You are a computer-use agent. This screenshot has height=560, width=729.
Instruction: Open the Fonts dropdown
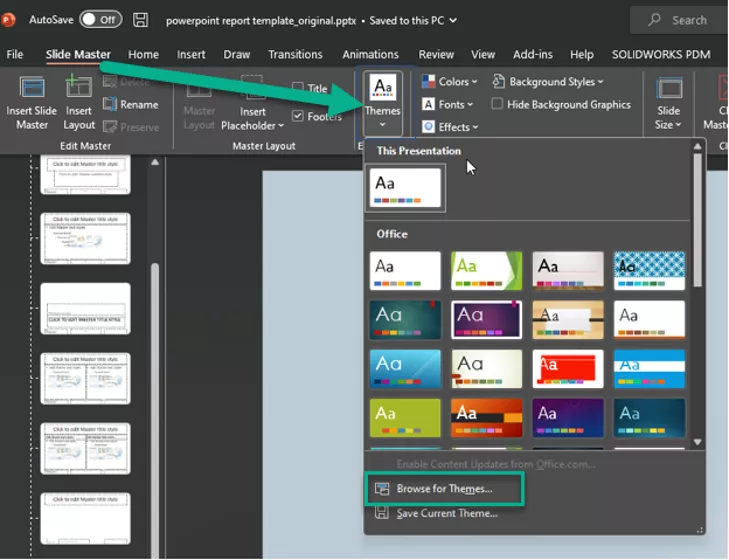pyautogui.click(x=448, y=104)
